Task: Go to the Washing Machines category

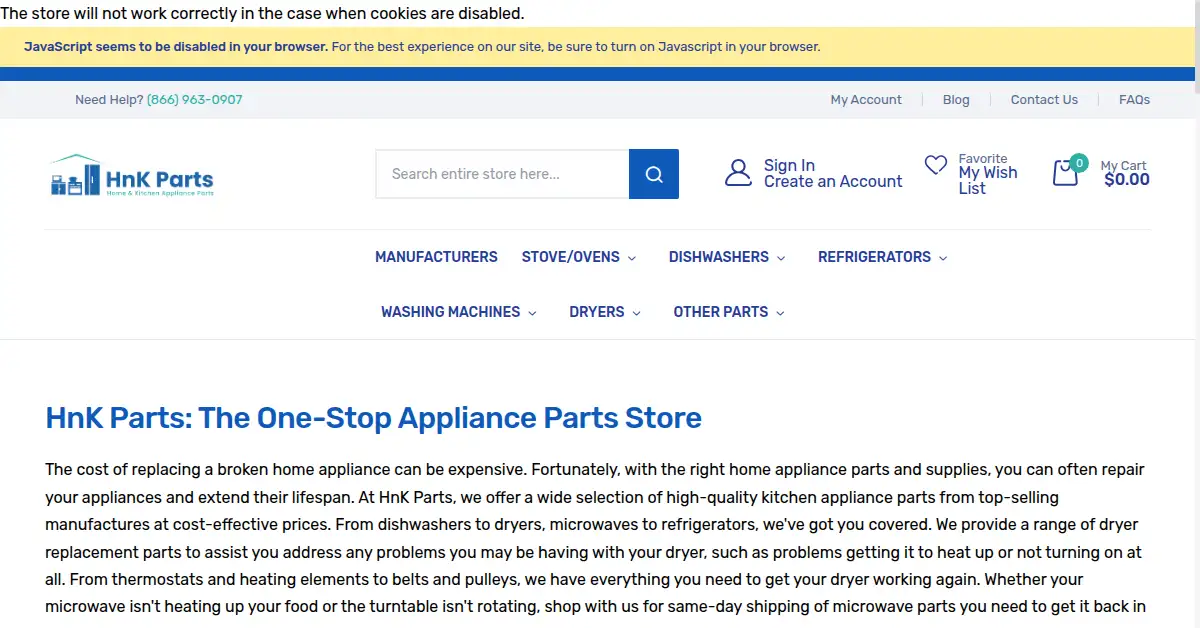Action: (450, 312)
